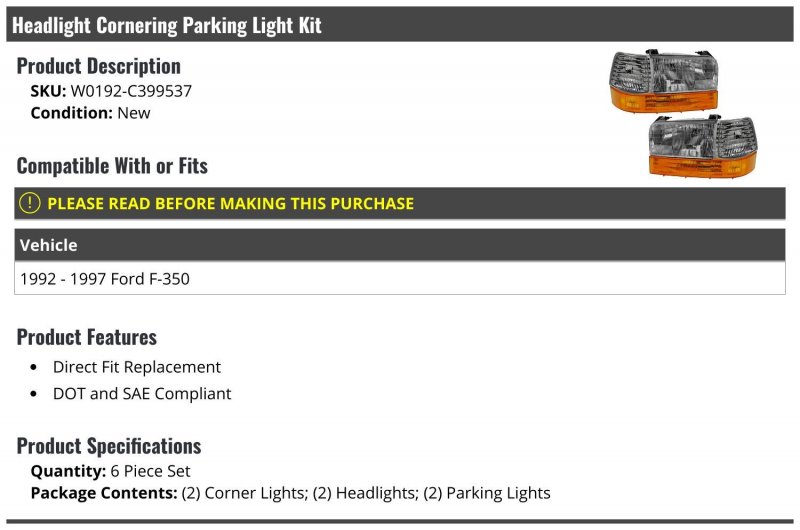Click the Compatible With or Fits heading
The width and height of the screenshot is (800, 530).
[x=112, y=166]
